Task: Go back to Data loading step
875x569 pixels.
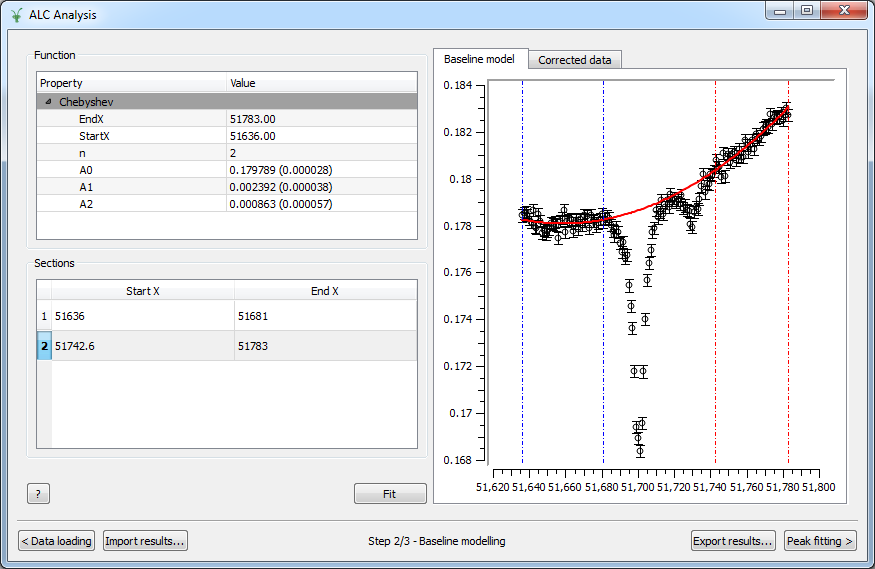Action: pyautogui.click(x=57, y=541)
